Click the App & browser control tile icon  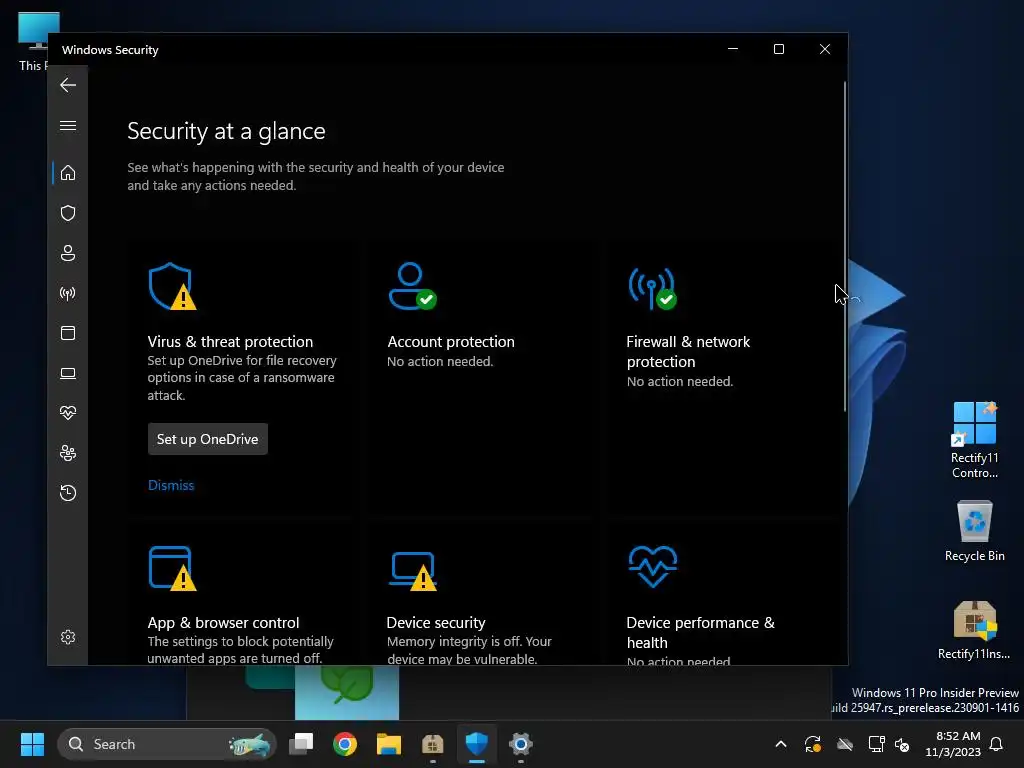(172, 568)
